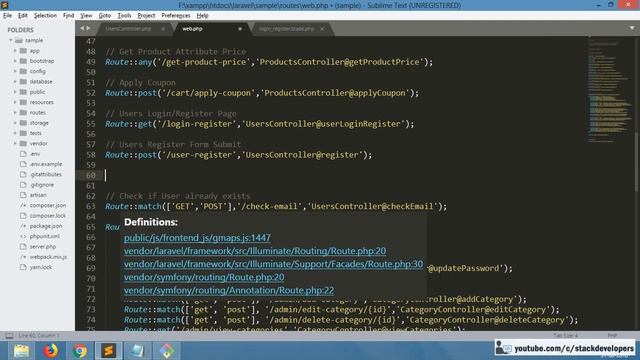The height and width of the screenshot is (360, 640).
Task: Click the code minimap
Action: tap(610, 90)
